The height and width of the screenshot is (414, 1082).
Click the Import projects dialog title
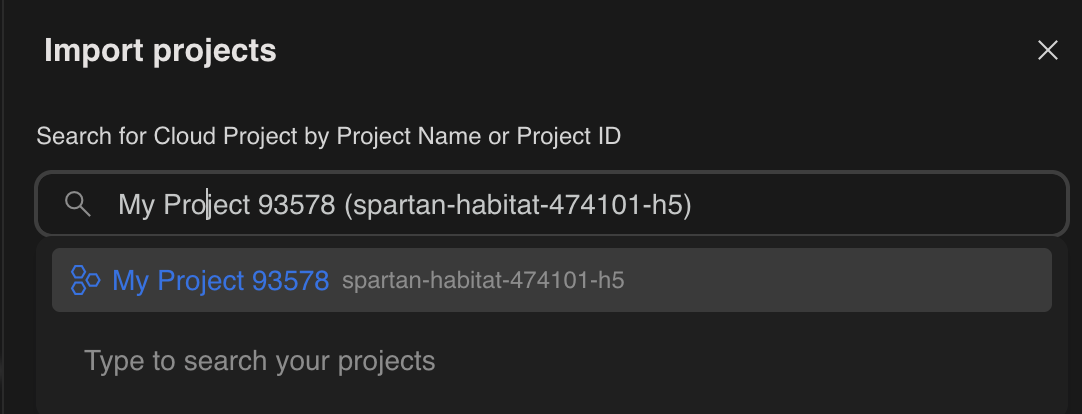point(160,51)
